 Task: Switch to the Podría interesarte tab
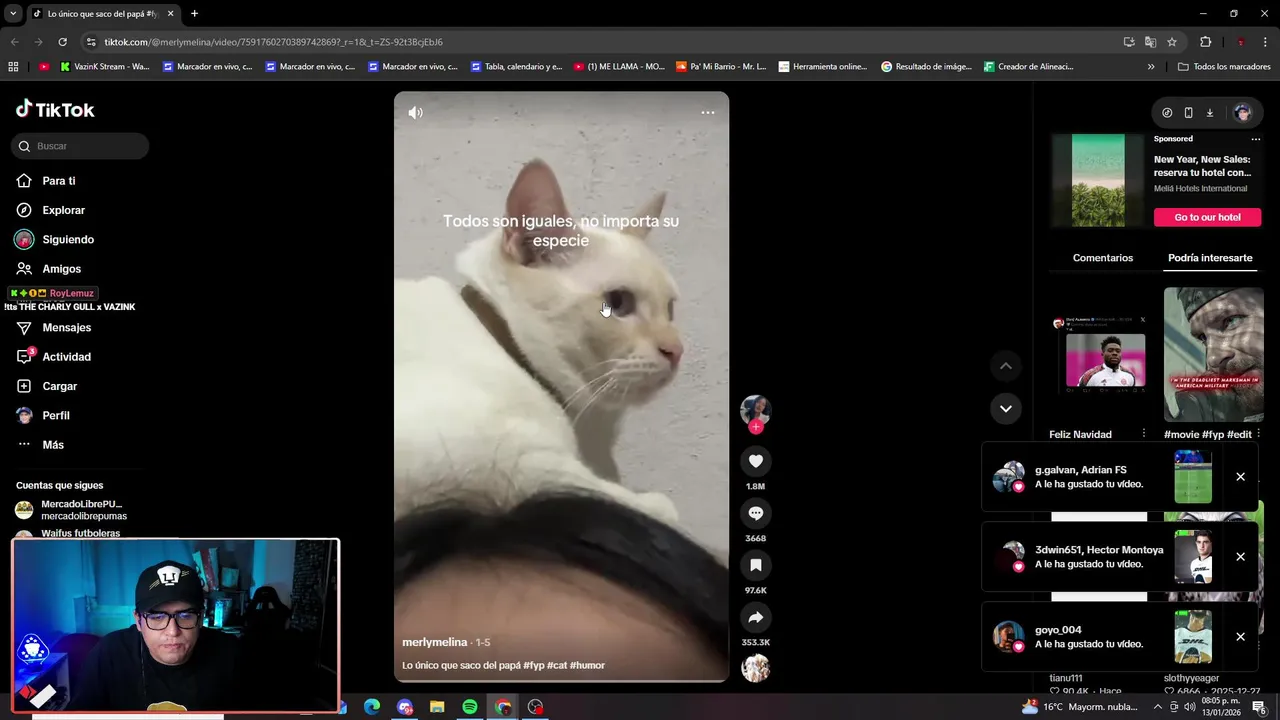[1210, 258]
